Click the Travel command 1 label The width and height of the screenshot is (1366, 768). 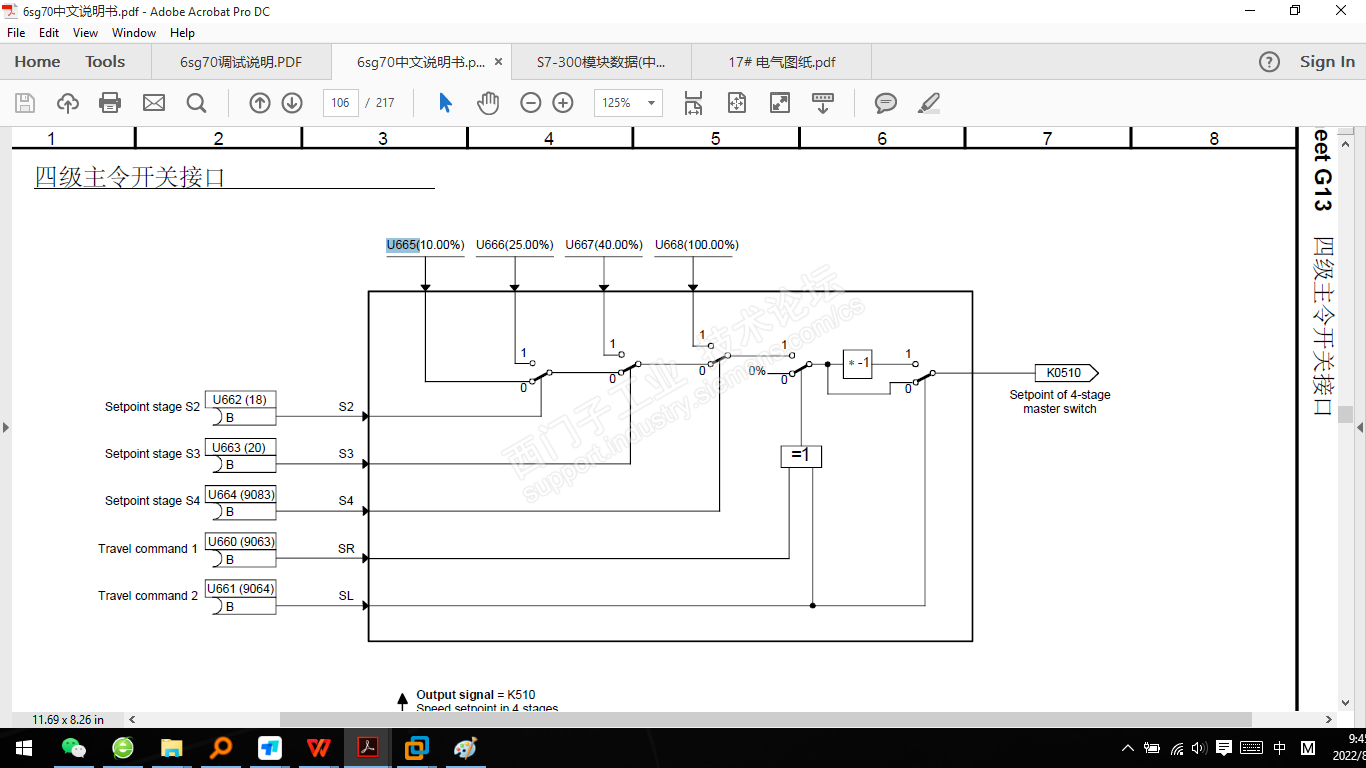click(148, 549)
